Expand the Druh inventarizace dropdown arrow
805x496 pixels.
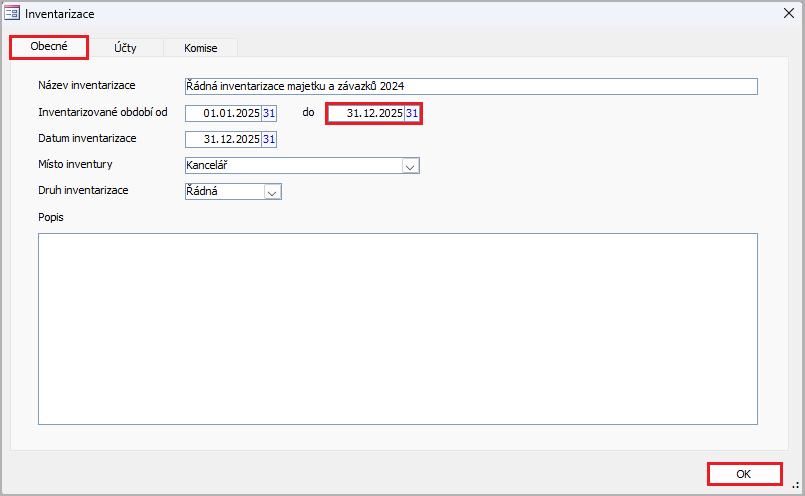point(272,191)
